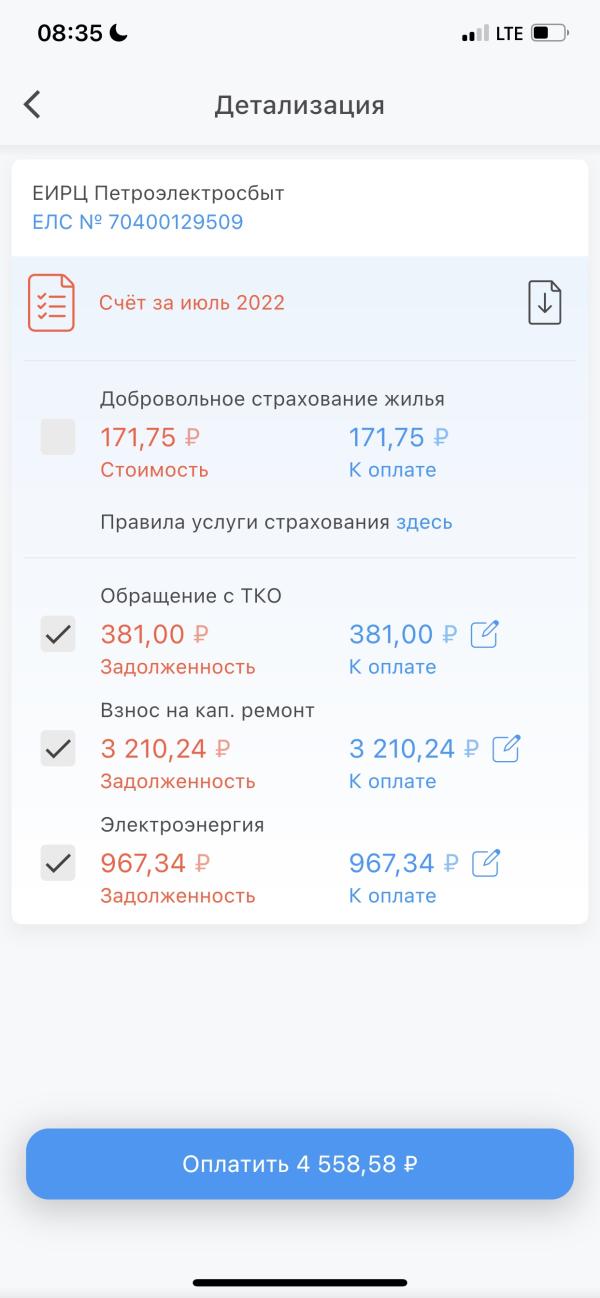Open insurance rules via 'здесь' link
600x1298 pixels.
pos(424,522)
